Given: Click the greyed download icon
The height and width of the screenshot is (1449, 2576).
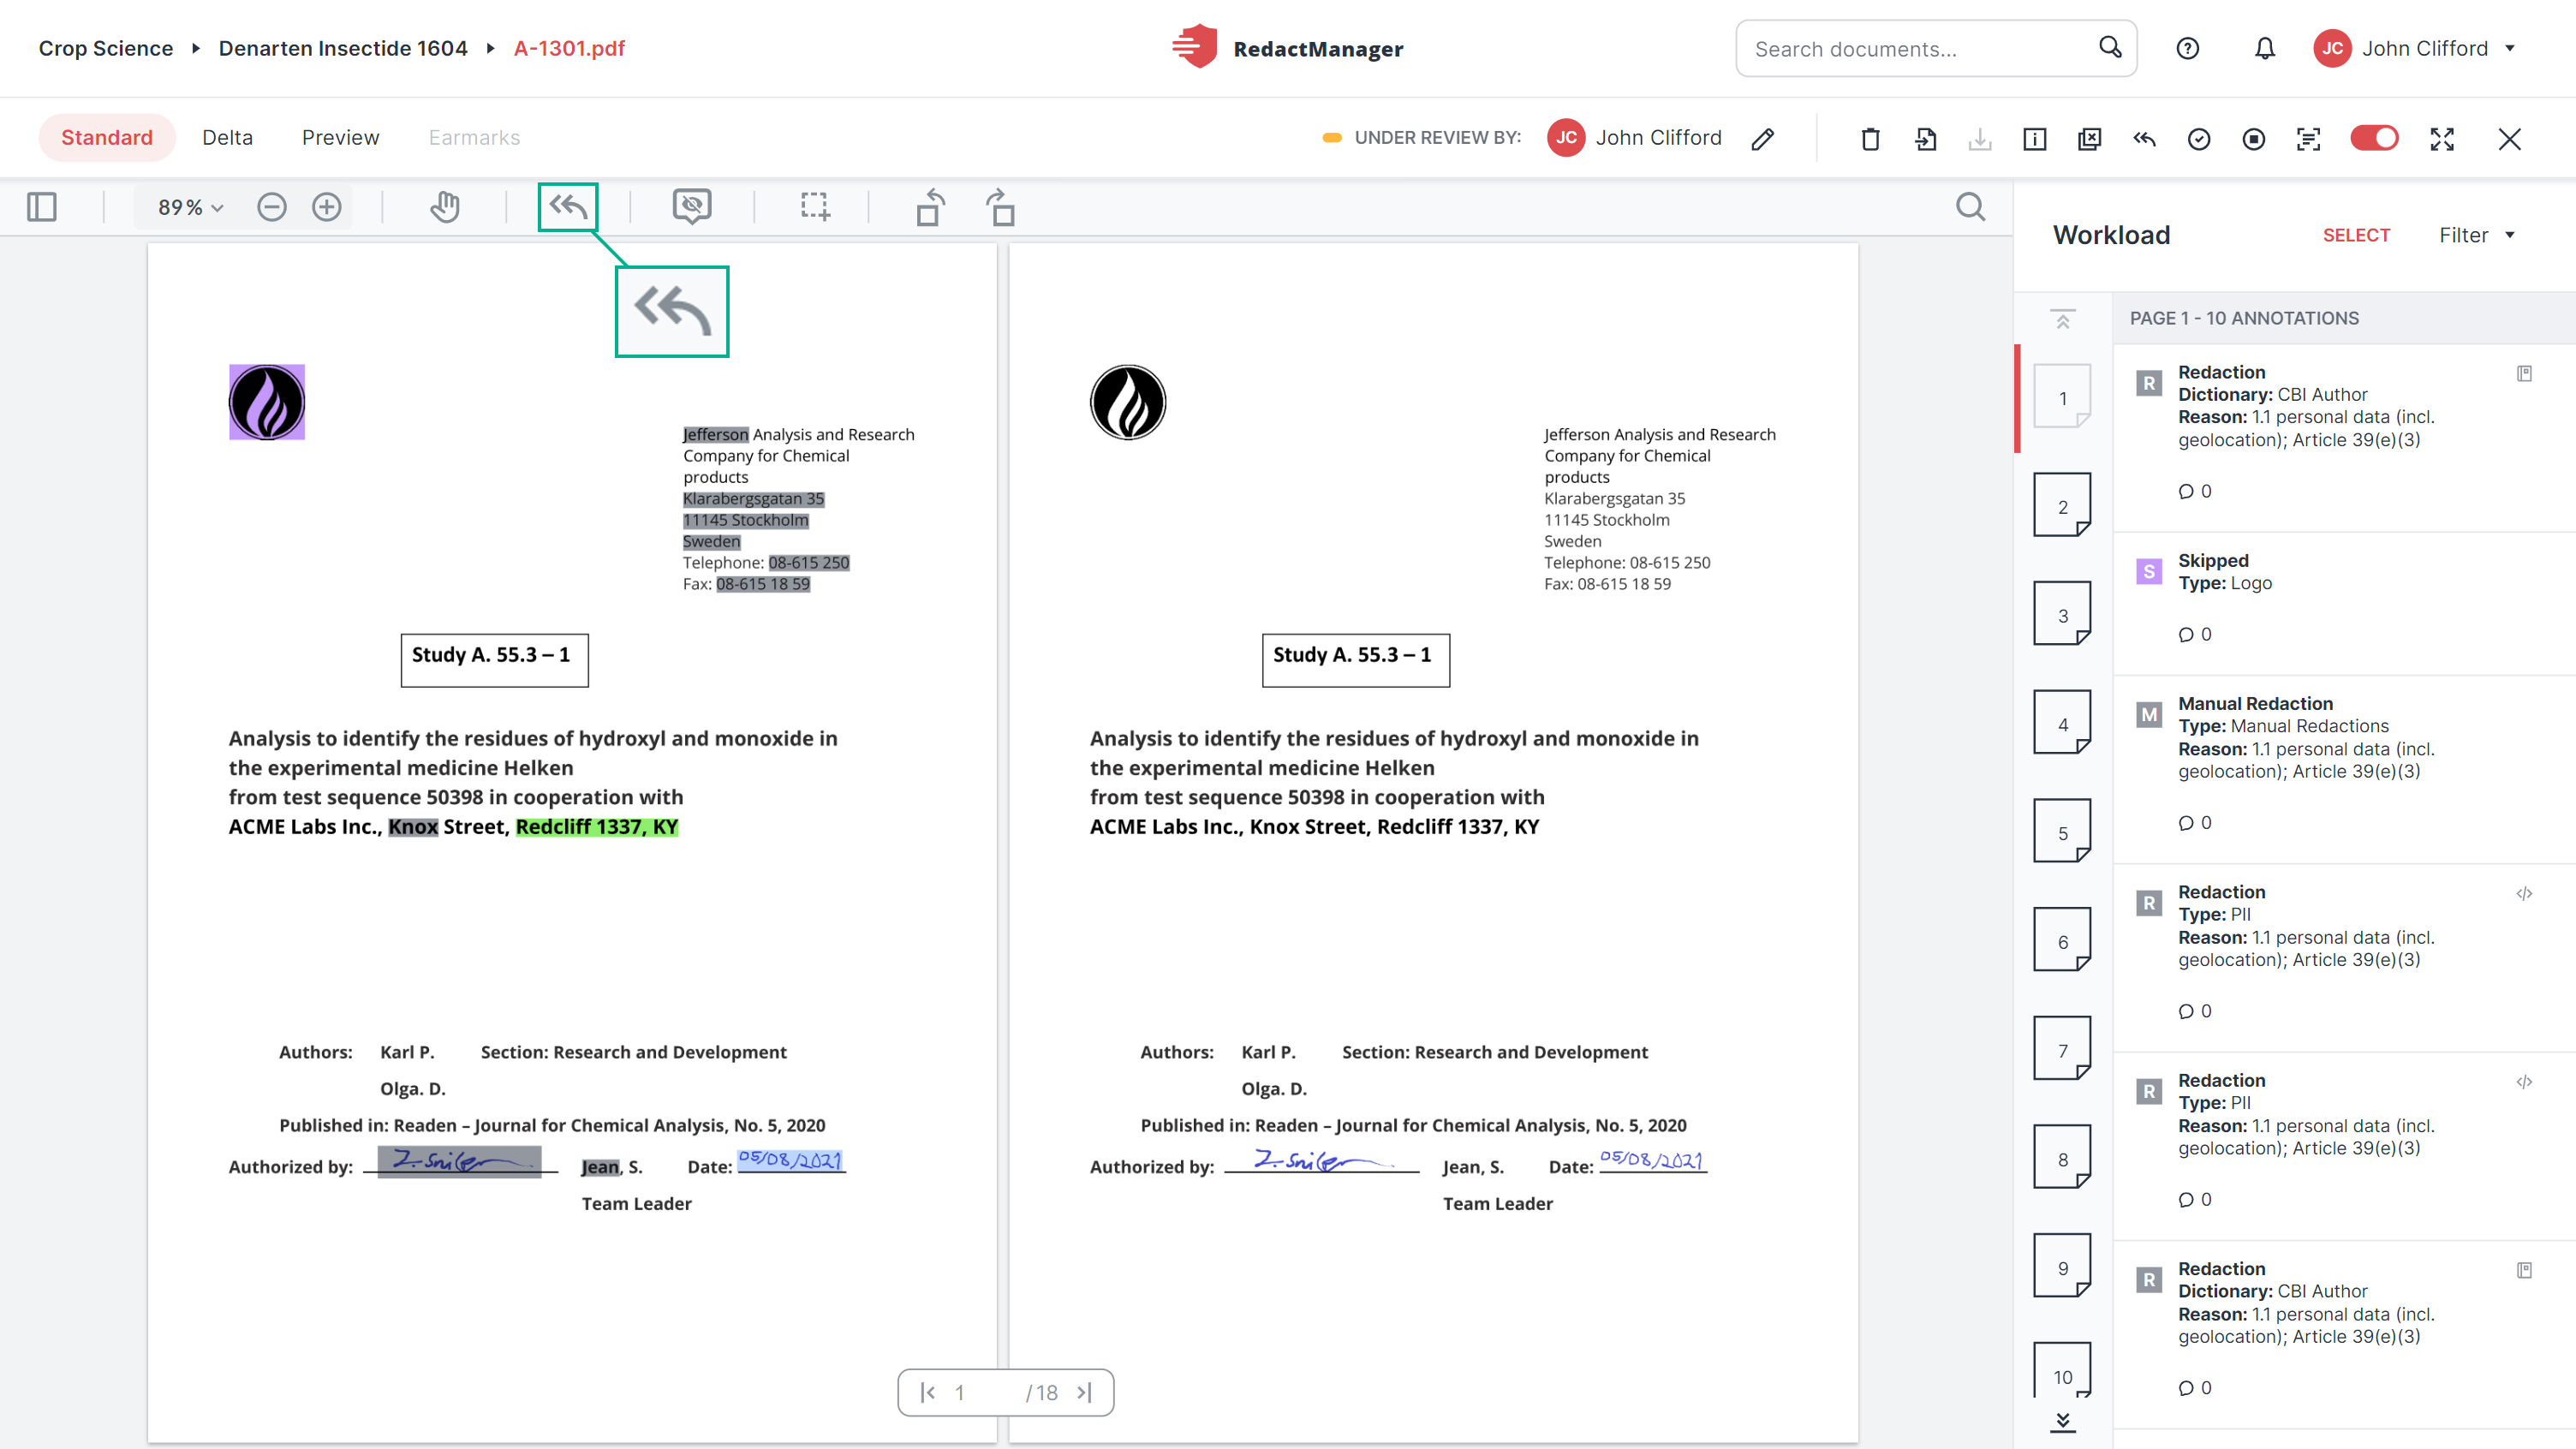Looking at the screenshot, I should pyautogui.click(x=1980, y=138).
